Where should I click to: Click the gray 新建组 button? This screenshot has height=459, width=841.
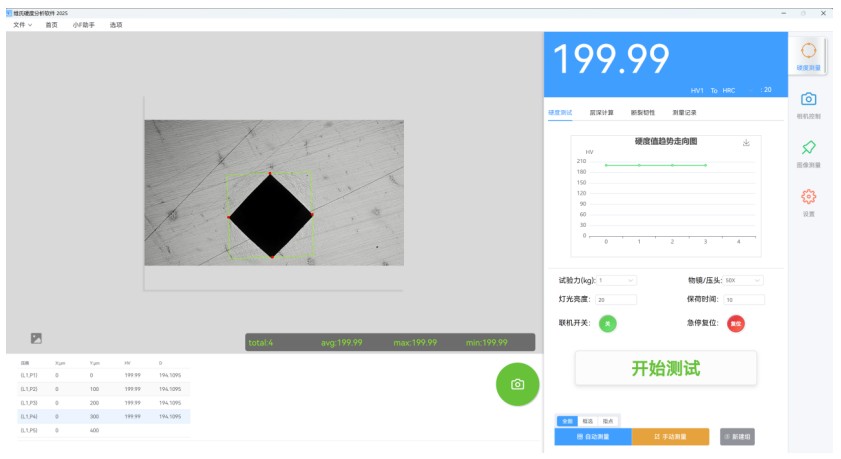click(737, 436)
